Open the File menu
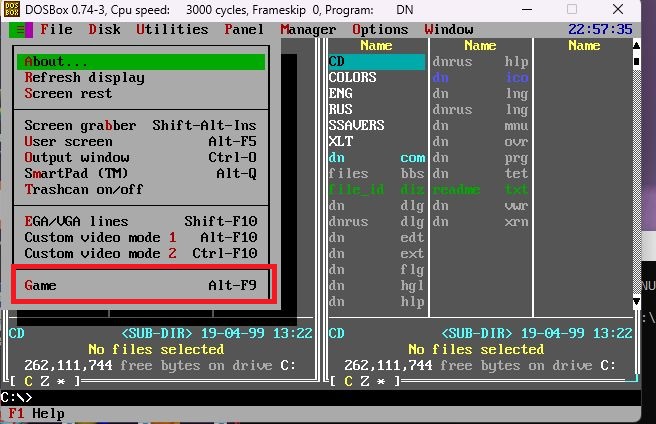 [x=56, y=30]
